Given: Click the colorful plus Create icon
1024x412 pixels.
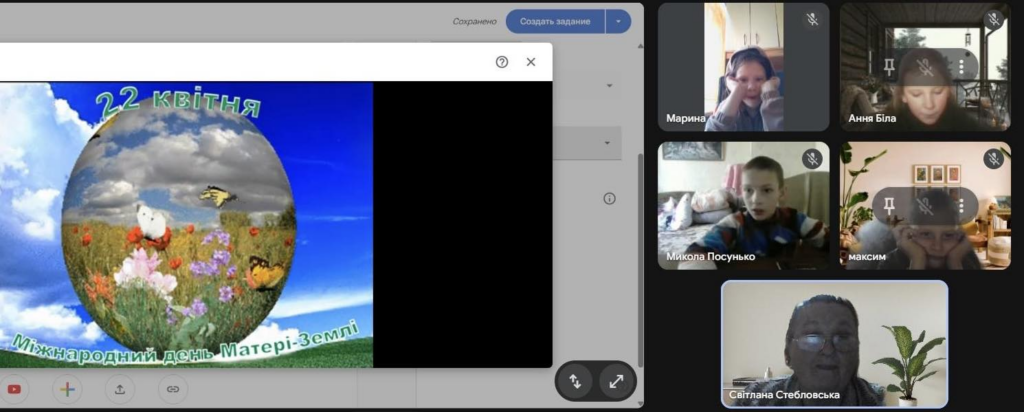Looking at the screenshot, I should point(67,389).
